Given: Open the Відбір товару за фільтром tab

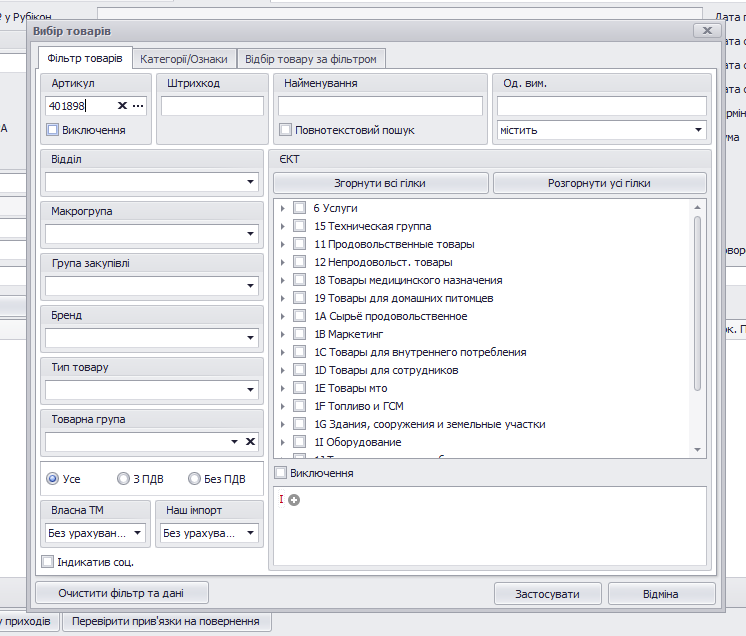Looking at the screenshot, I should point(311,59).
